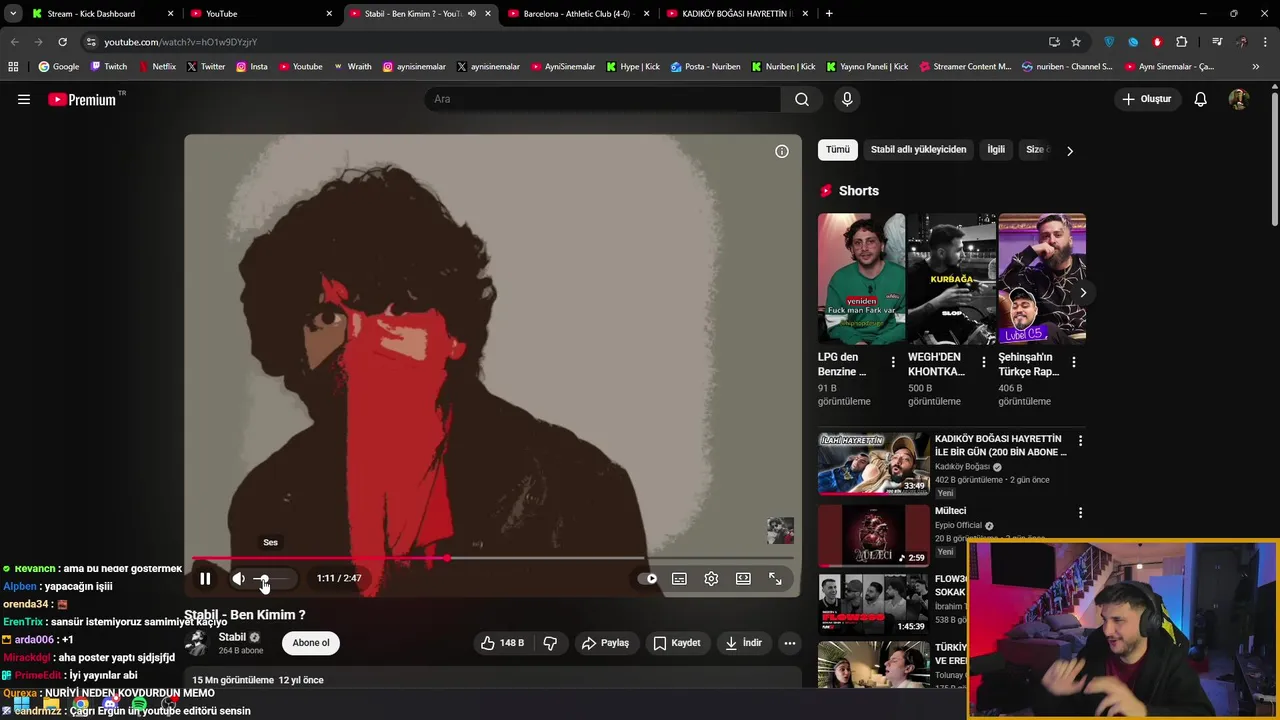The image size is (1280, 720).
Task: Click the browser address bar URL
Action: coord(181,42)
